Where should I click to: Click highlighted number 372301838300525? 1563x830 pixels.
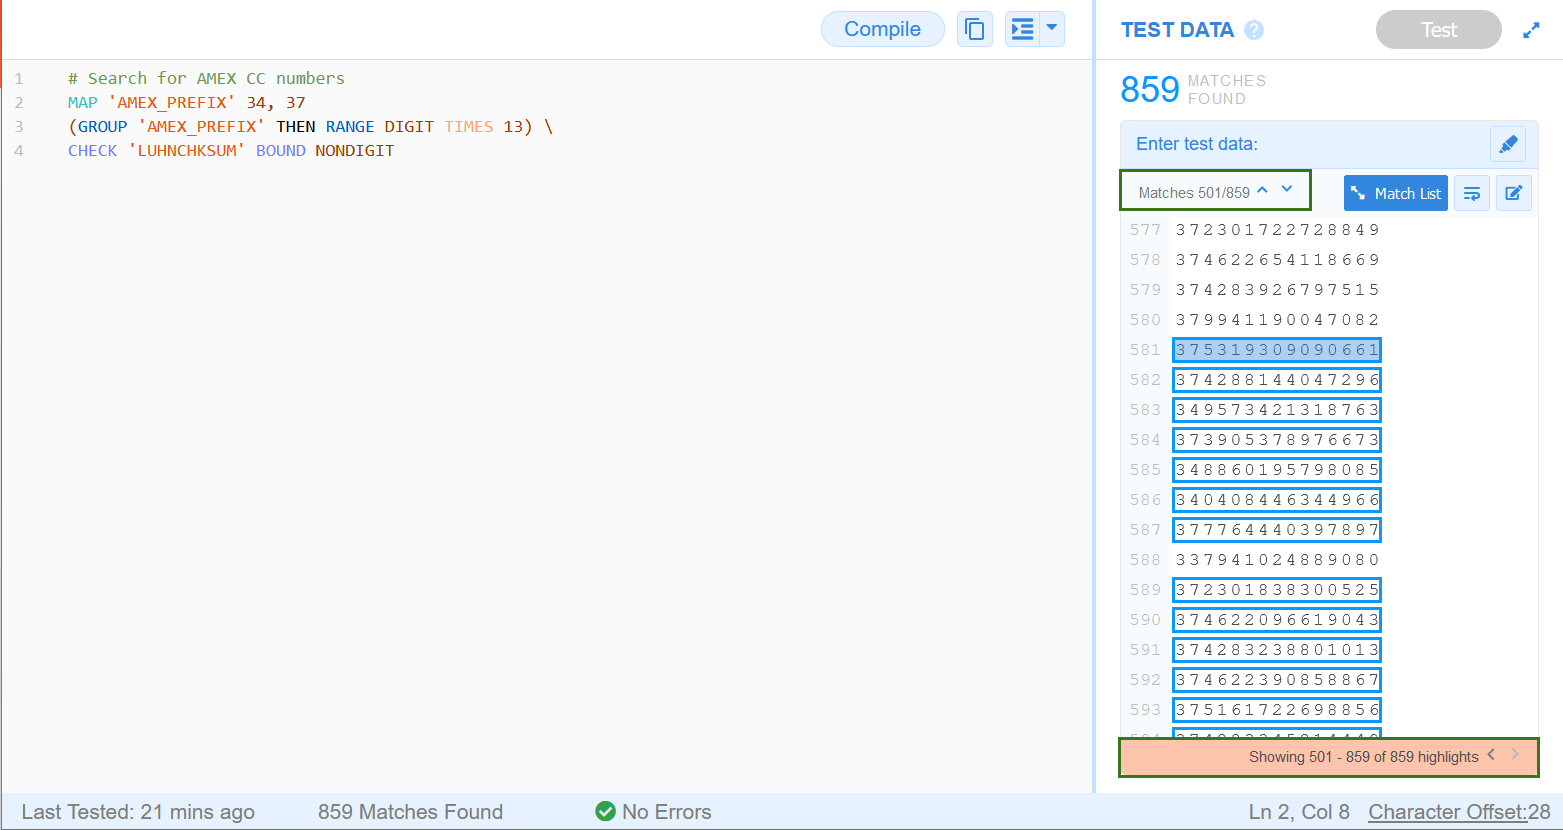(x=1277, y=590)
